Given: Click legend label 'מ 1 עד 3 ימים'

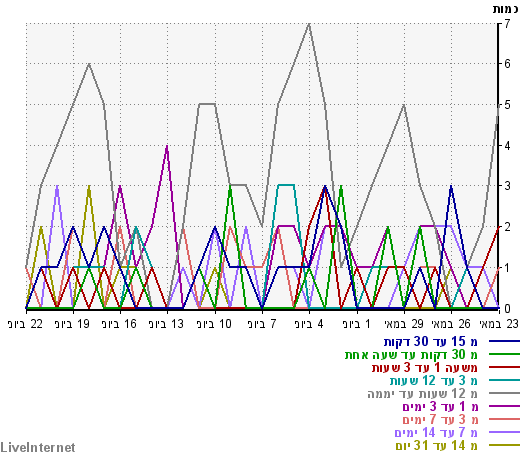Looking at the screenshot, I should (x=440, y=407).
